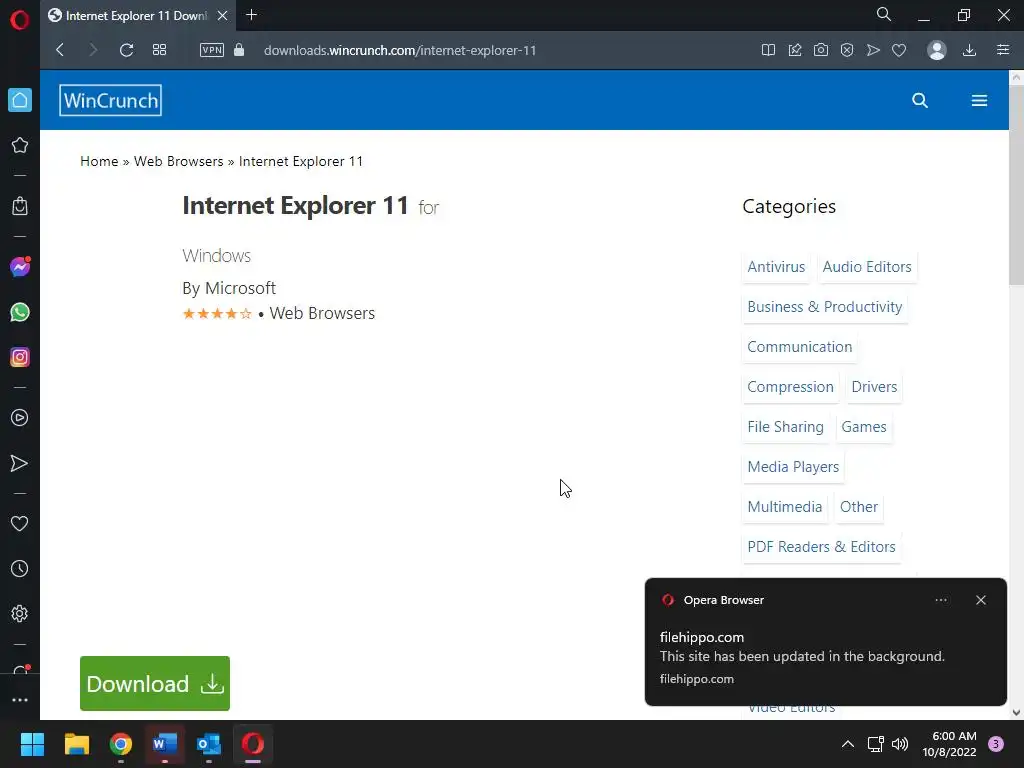
Task: Toggle the VPN badge in address bar
Action: coord(212,50)
